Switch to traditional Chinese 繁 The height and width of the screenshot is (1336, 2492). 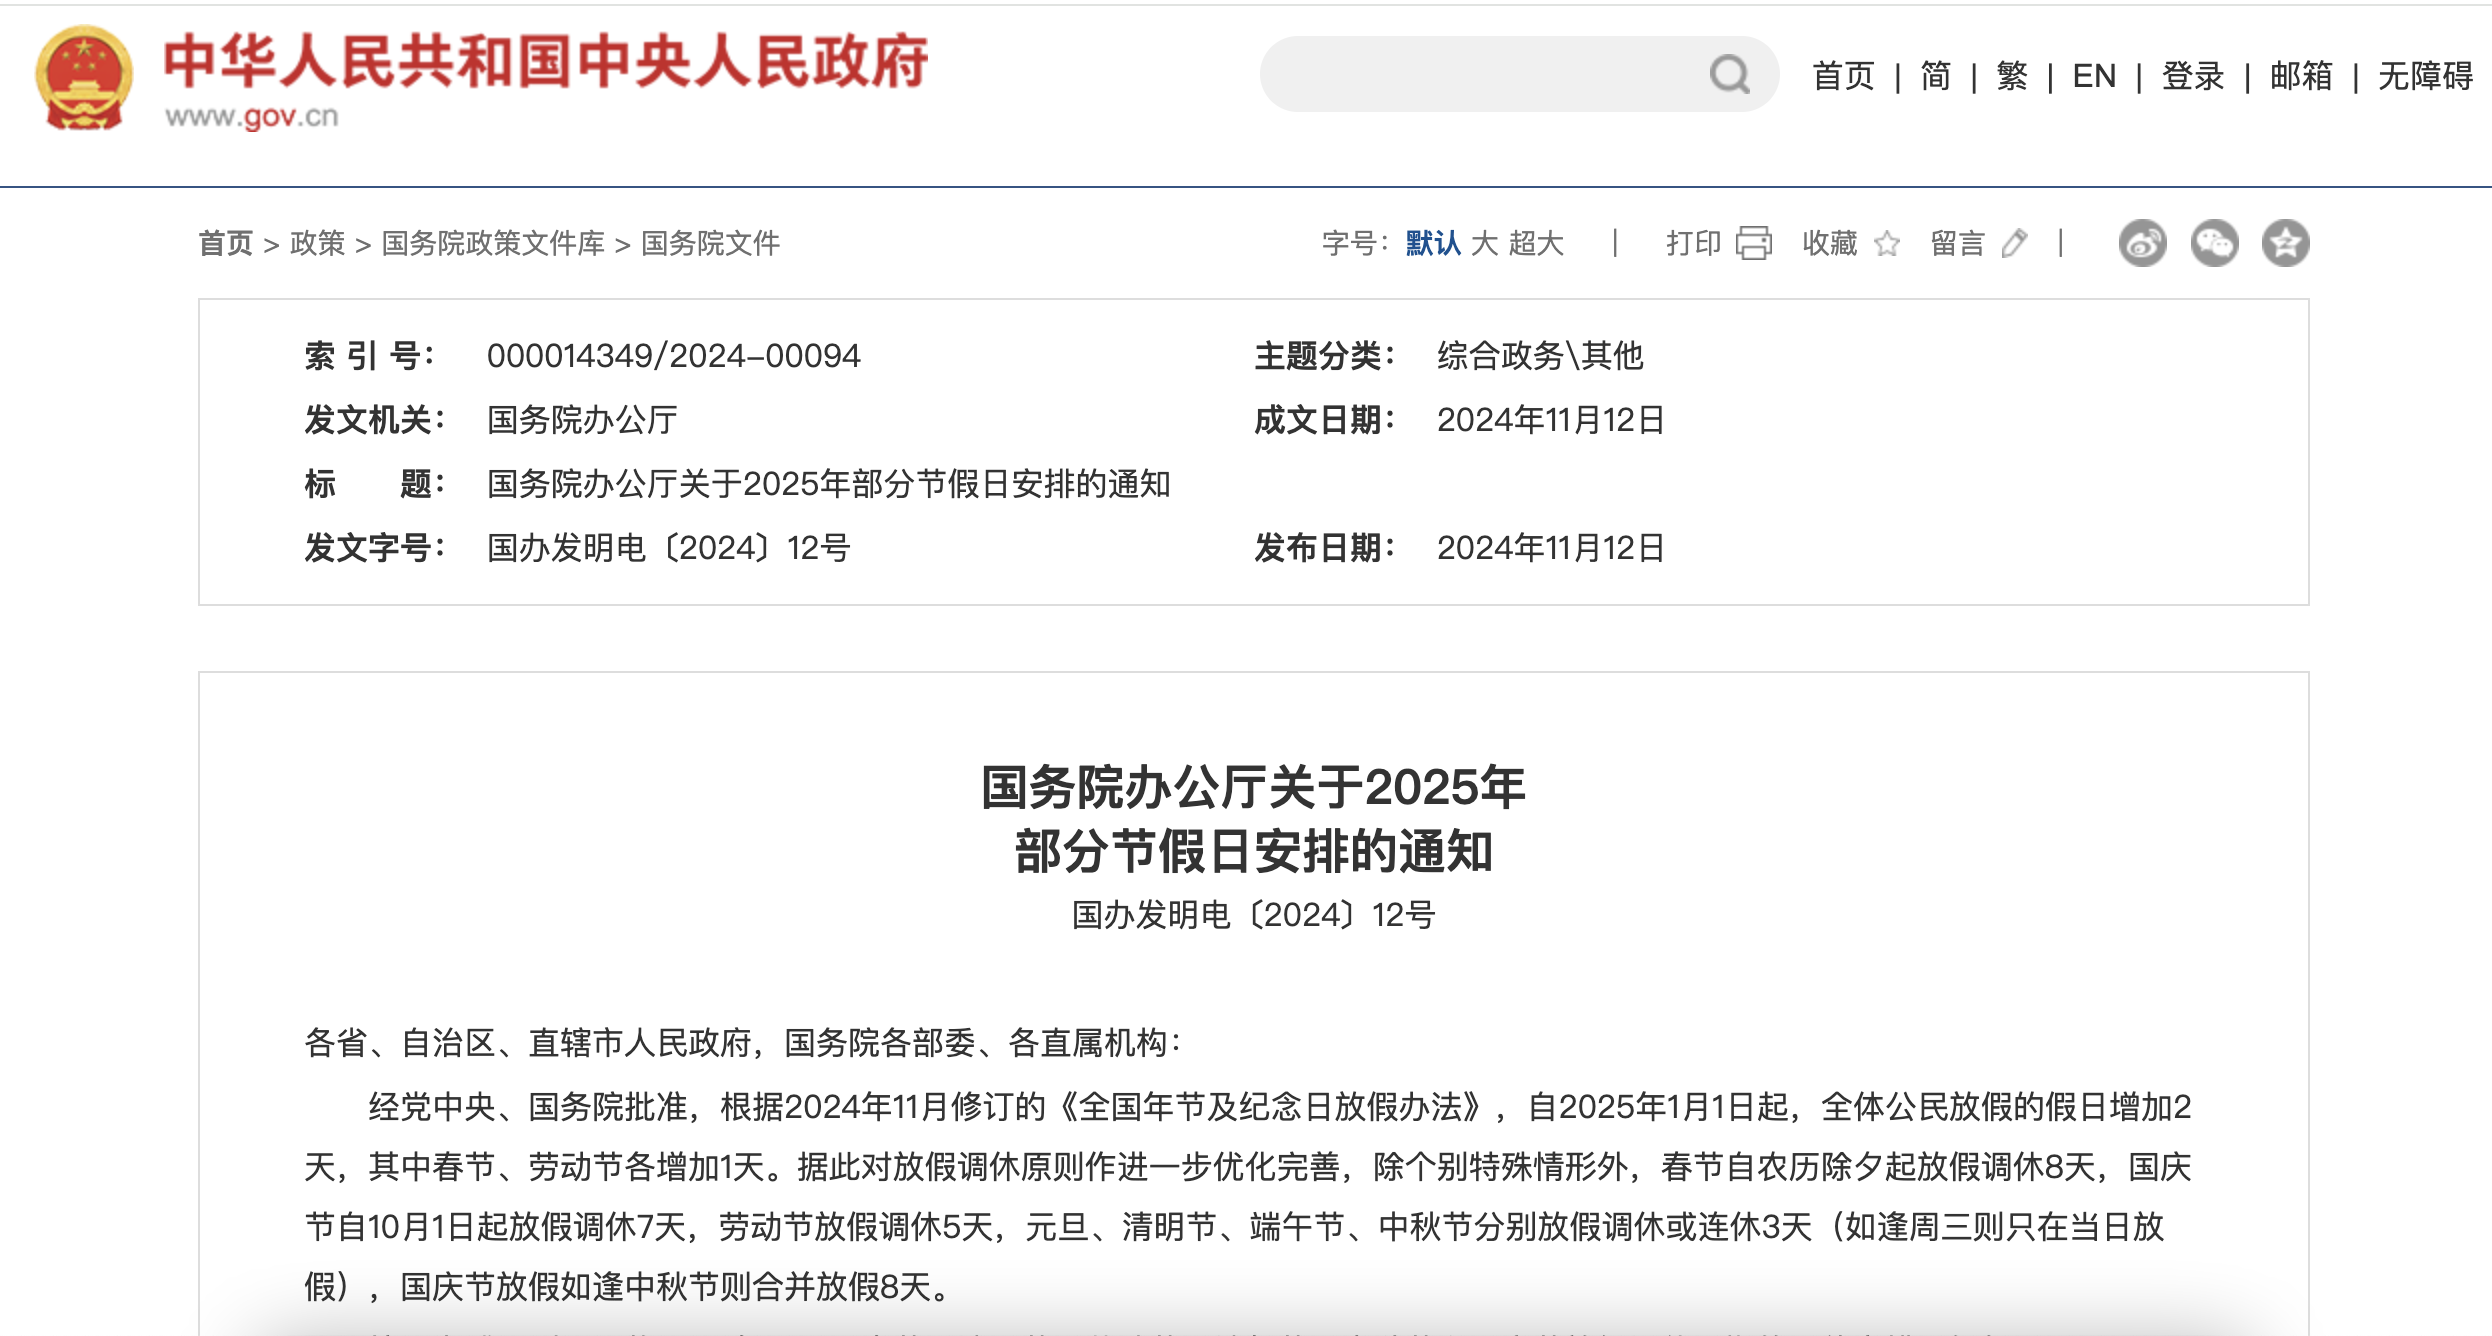[2012, 76]
